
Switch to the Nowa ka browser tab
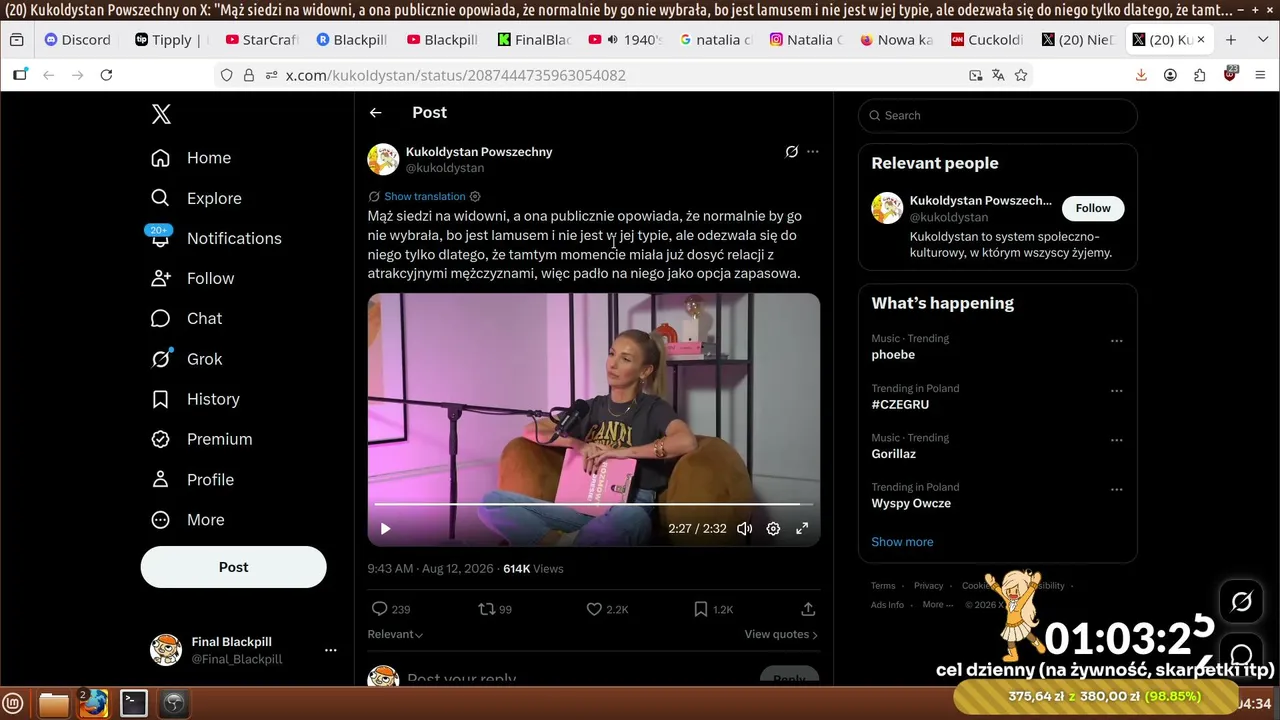(x=895, y=40)
